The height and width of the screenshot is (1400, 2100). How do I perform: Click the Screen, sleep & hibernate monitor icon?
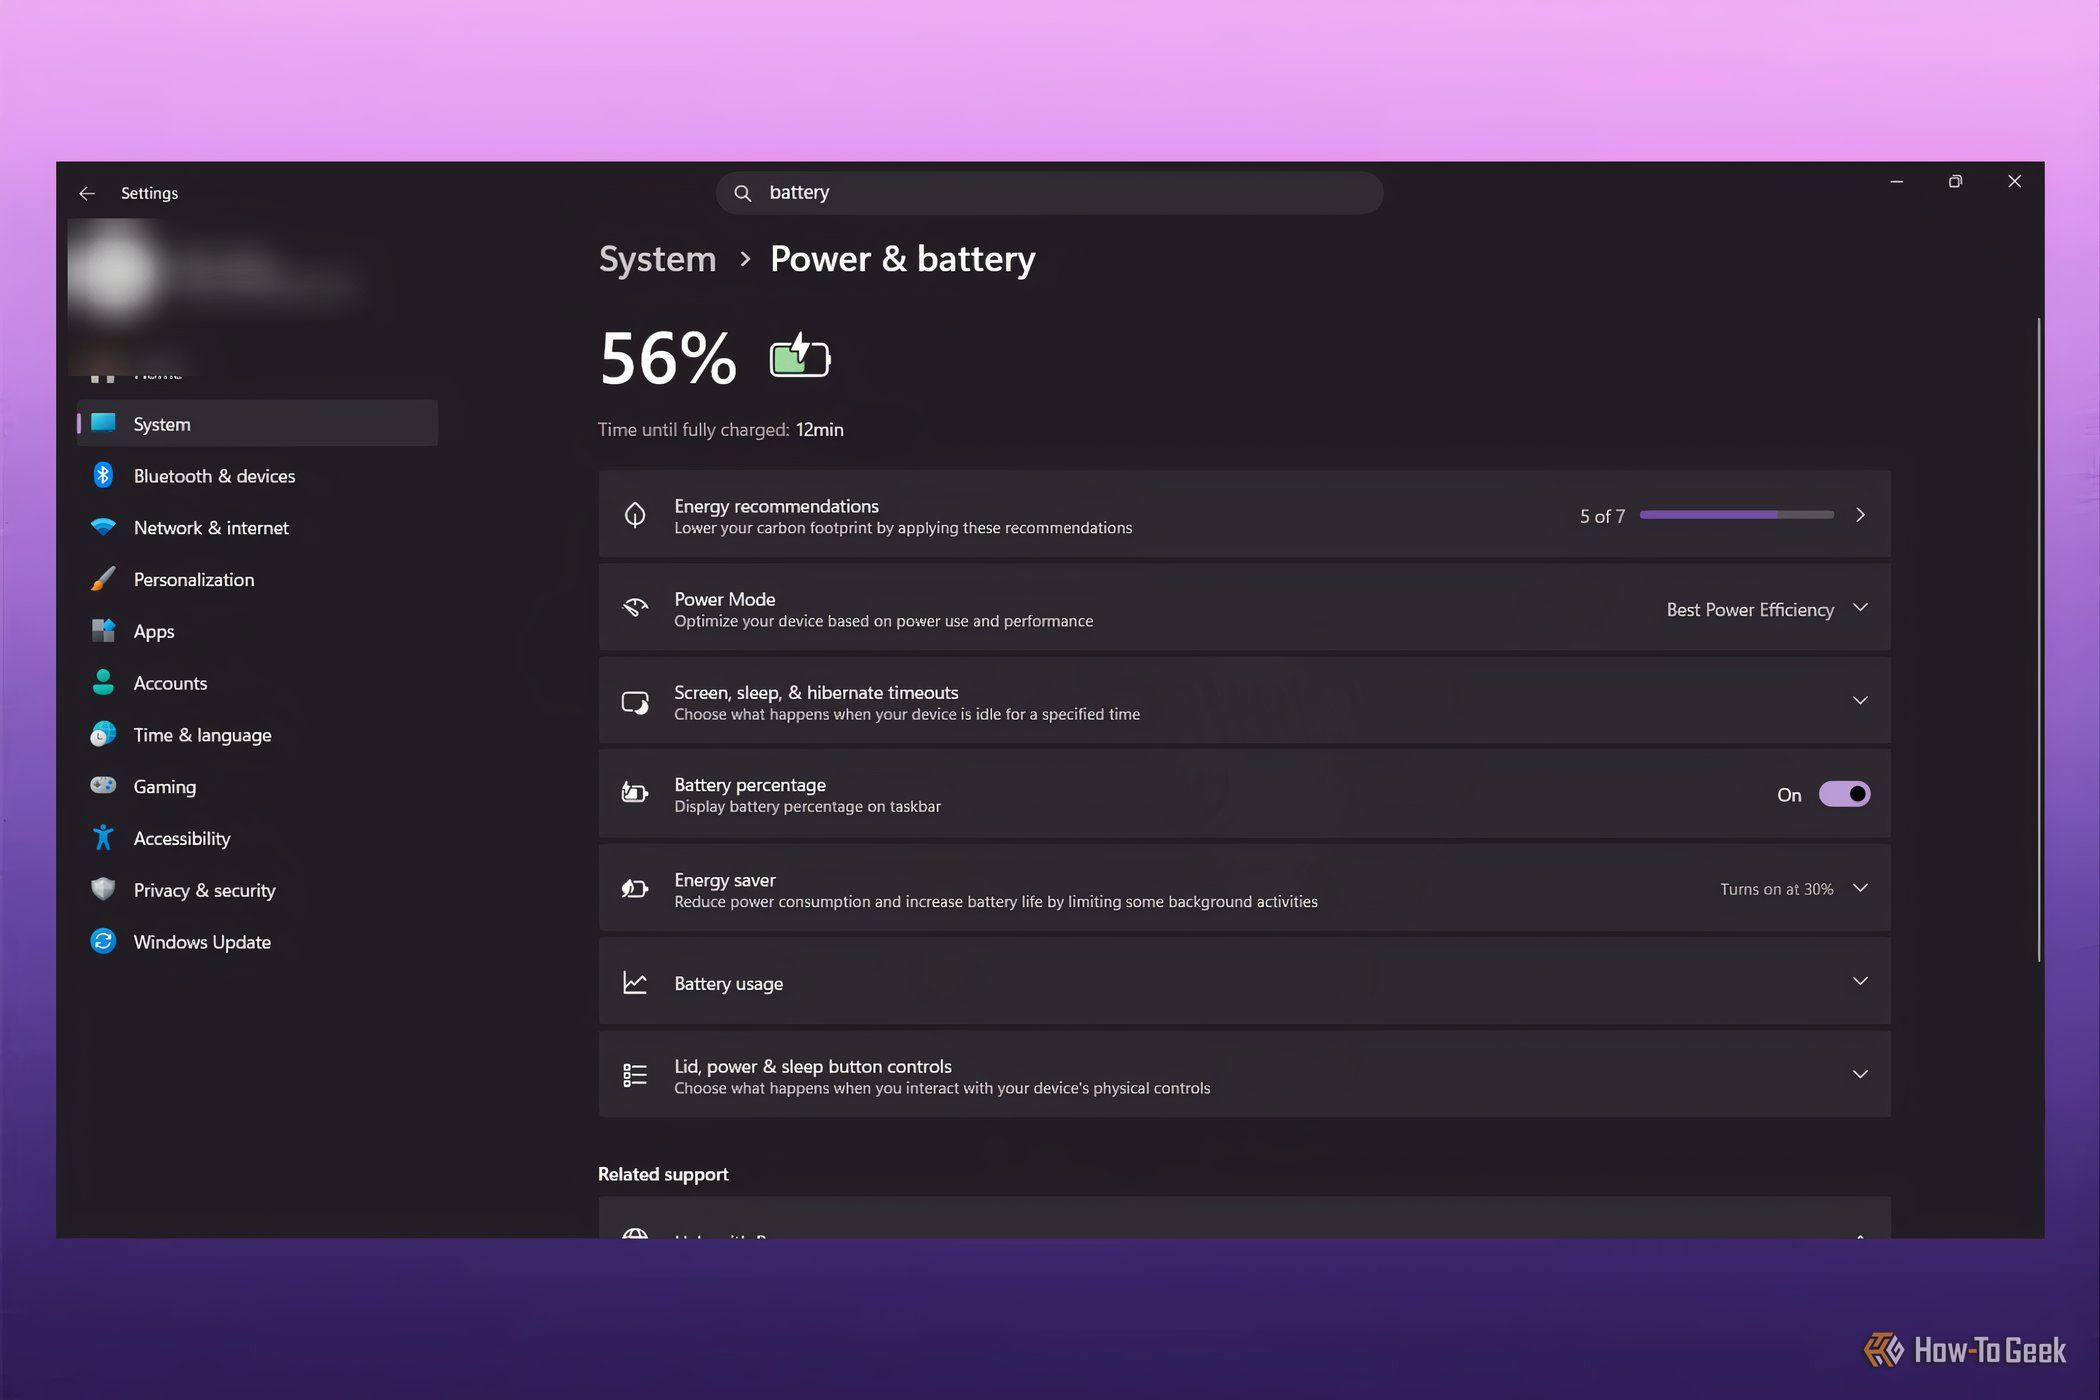pos(635,702)
